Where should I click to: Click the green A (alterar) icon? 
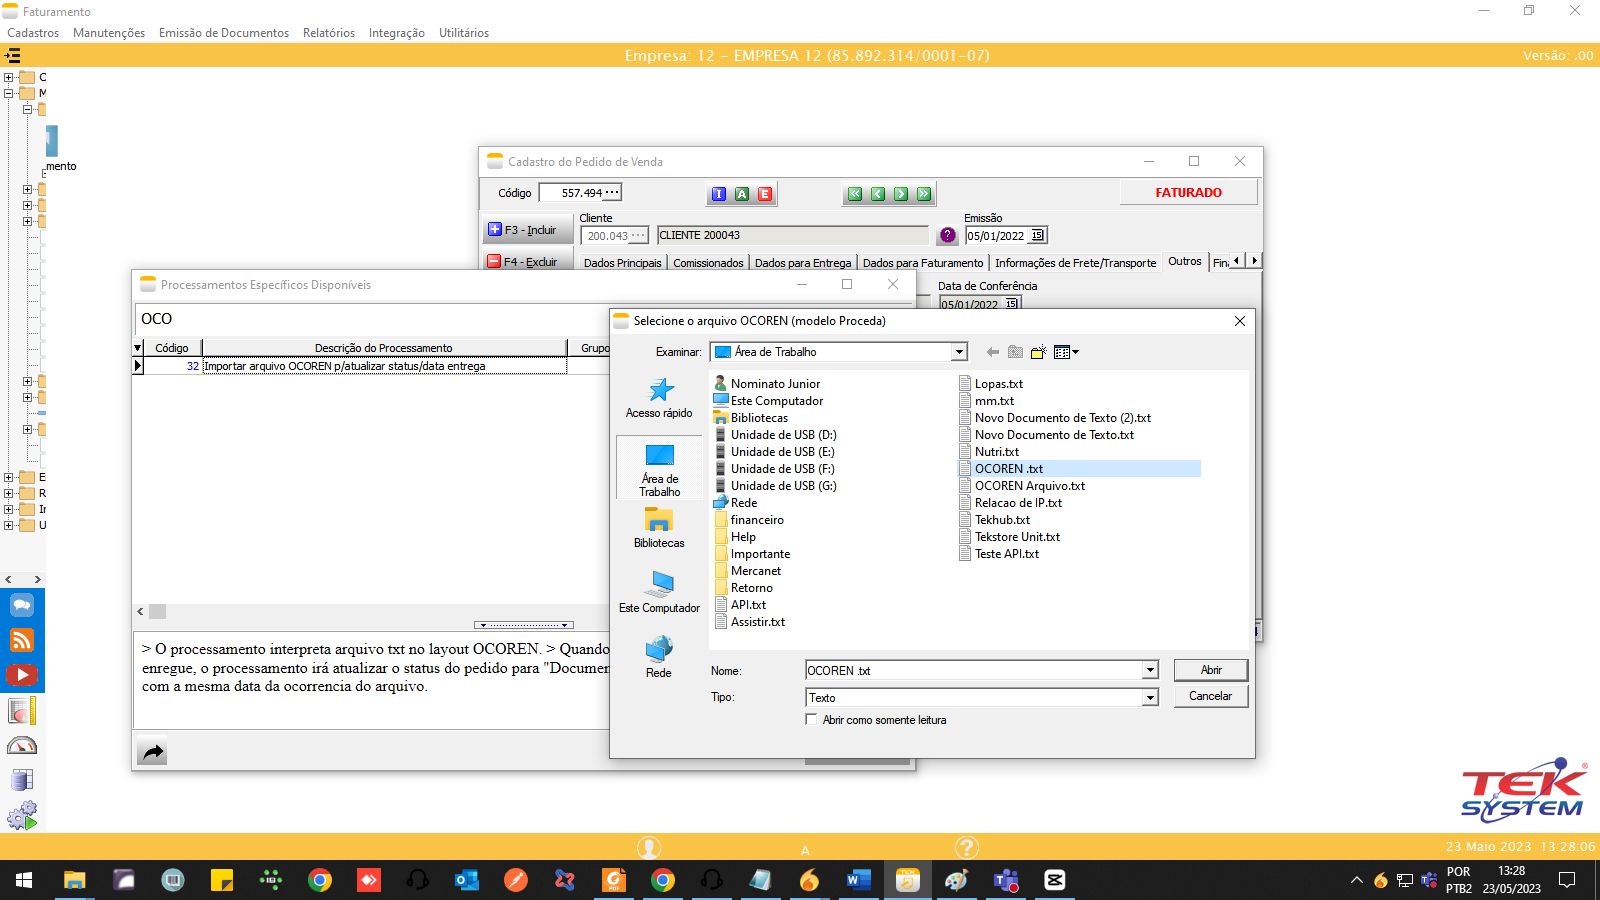pos(742,194)
